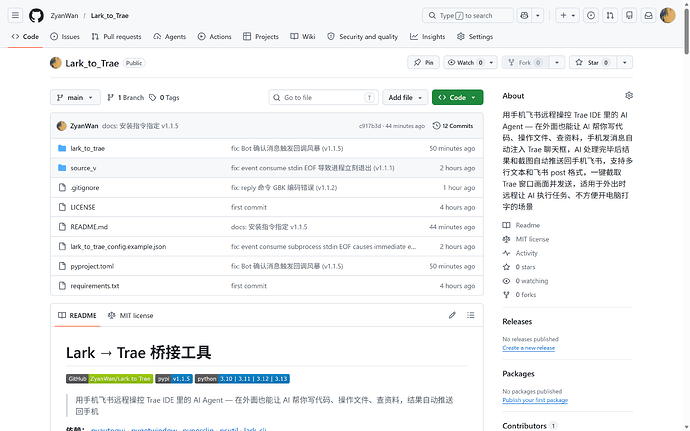The width and height of the screenshot is (690, 431).
Task: Open the Agents tab
Action: pyautogui.click(x=169, y=37)
